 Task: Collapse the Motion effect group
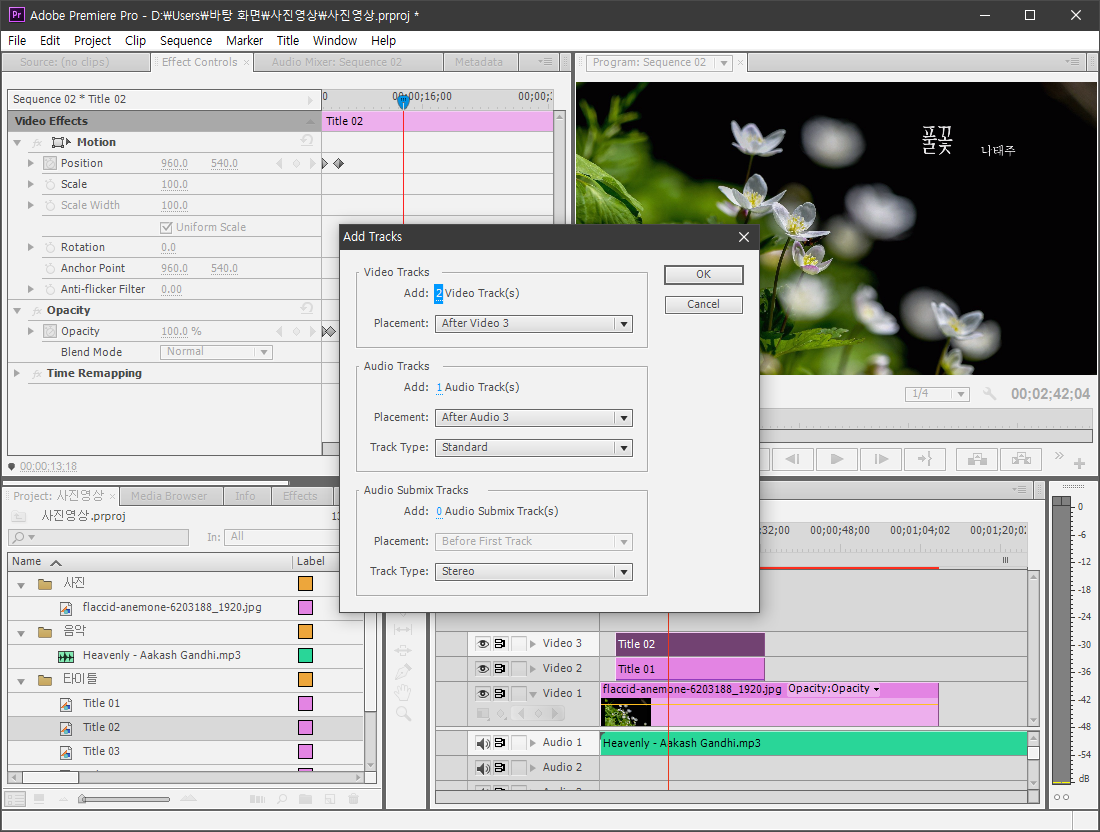pyautogui.click(x=18, y=142)
